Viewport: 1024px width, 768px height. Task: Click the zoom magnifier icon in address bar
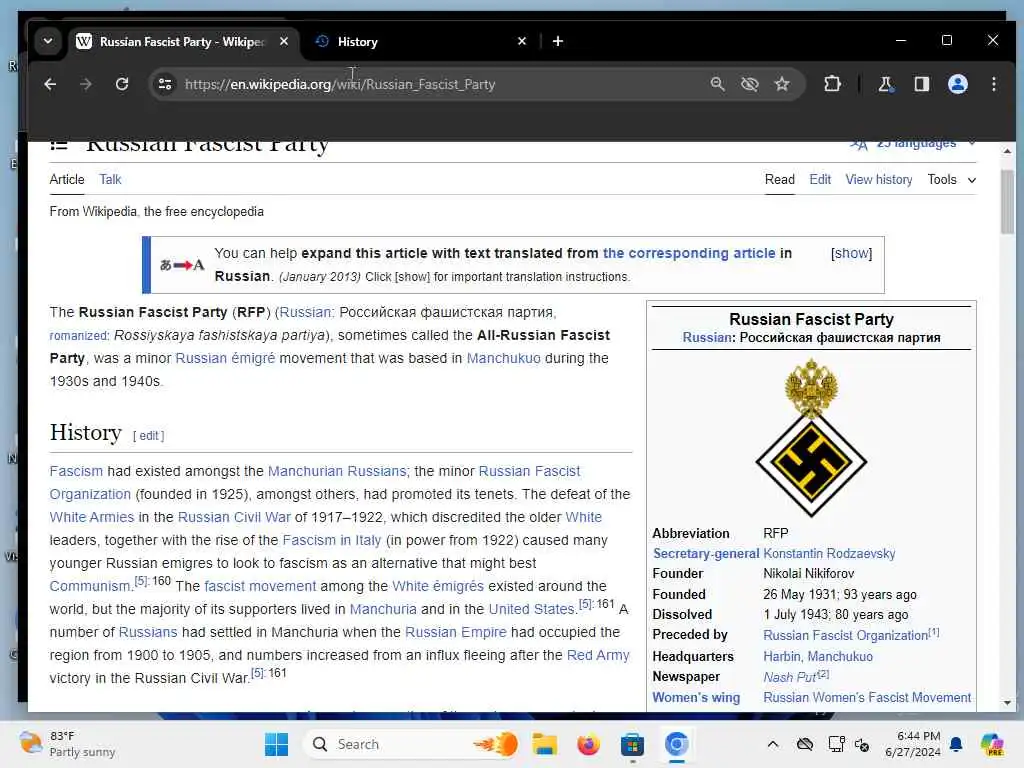pyautogui.click(x=717, y=84)
